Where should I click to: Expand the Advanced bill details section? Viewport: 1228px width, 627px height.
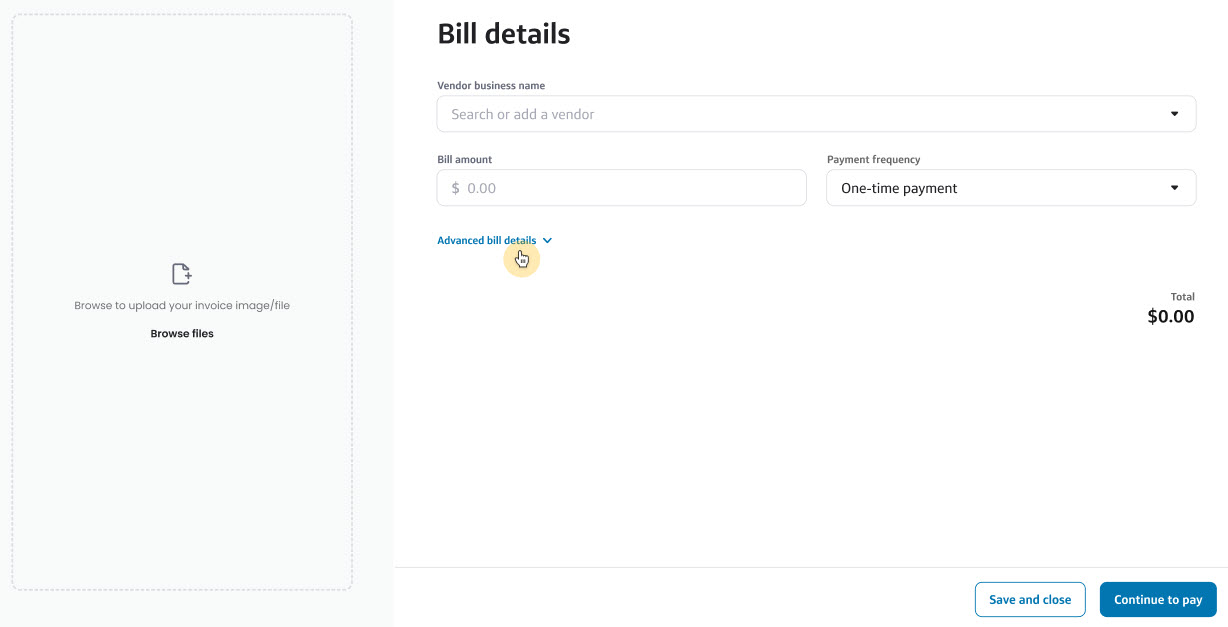click(488, 240)
